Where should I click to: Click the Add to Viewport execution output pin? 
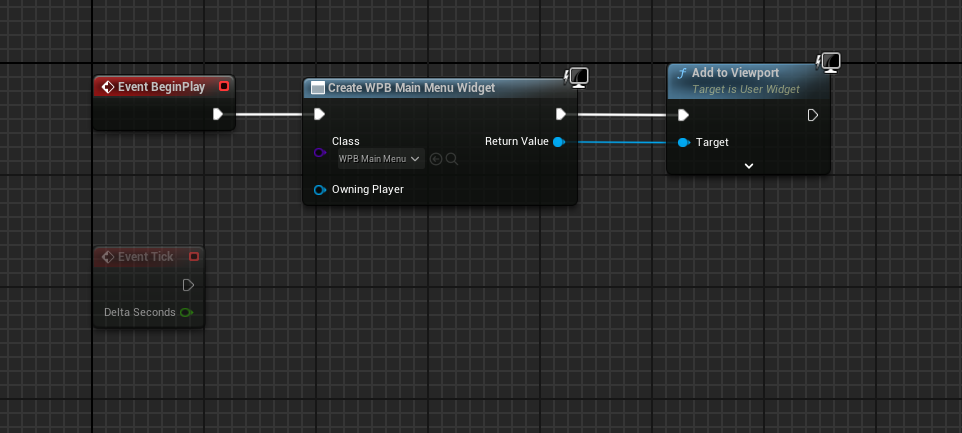(813, 115)
